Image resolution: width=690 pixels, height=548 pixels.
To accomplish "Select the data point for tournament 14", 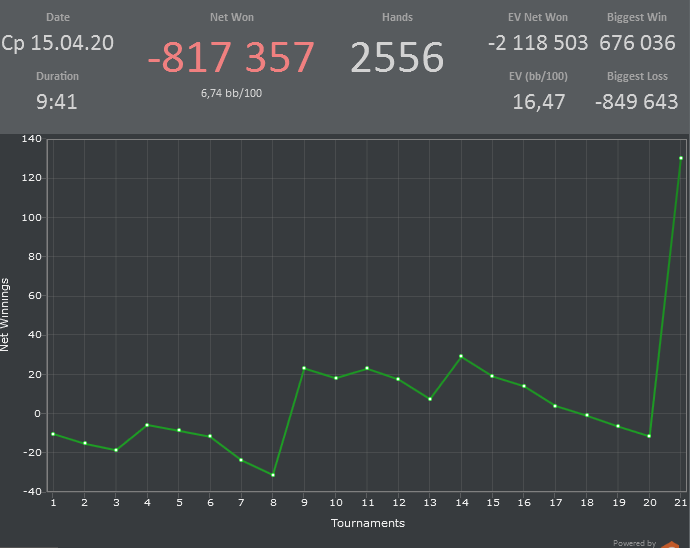I will pyautogui.click(x=461, y=356).
